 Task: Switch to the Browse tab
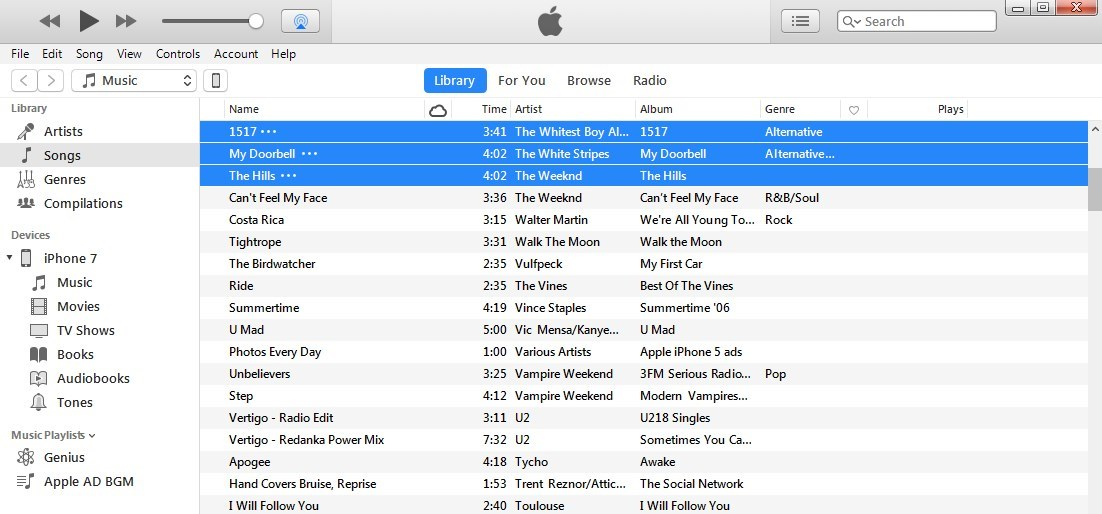(589, 80)
